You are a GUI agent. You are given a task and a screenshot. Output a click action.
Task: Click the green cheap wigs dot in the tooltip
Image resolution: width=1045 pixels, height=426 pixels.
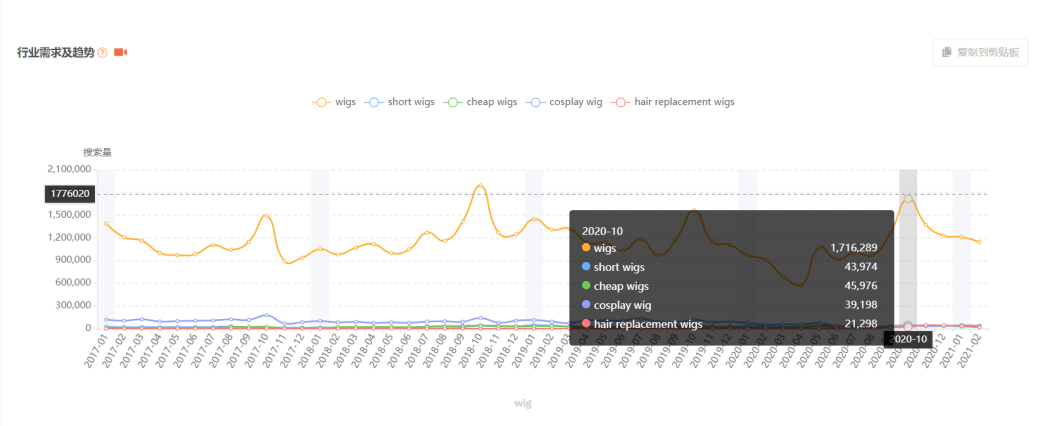coord(586,286)
